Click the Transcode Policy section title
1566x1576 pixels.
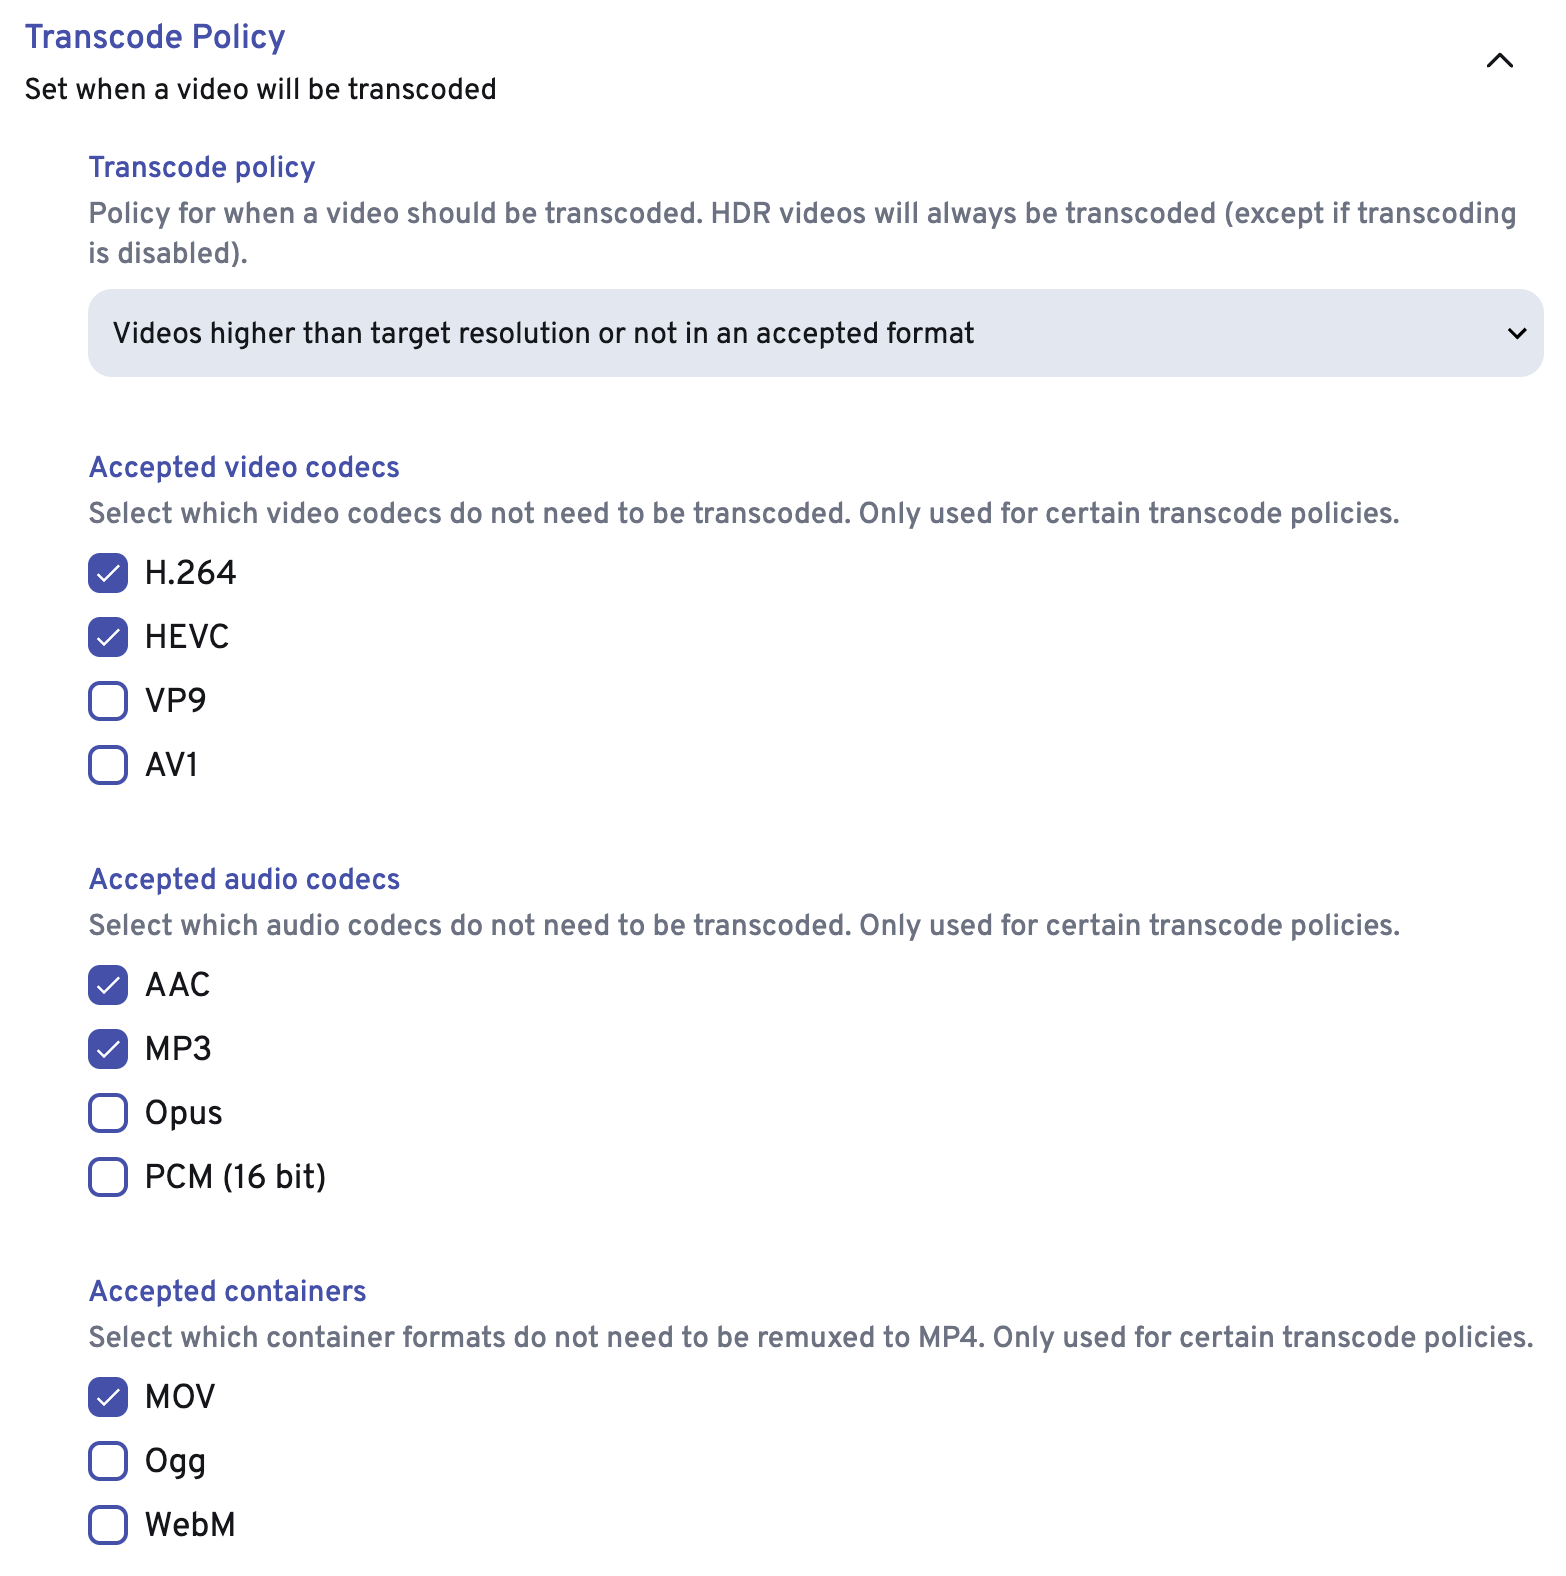click(x=155, y=37)
